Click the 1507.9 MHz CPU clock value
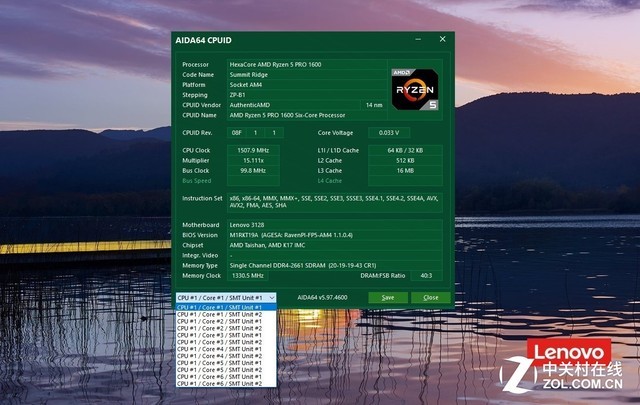Image resolution: width=640 pixels, height=405 pixels. tap(253, 150)
